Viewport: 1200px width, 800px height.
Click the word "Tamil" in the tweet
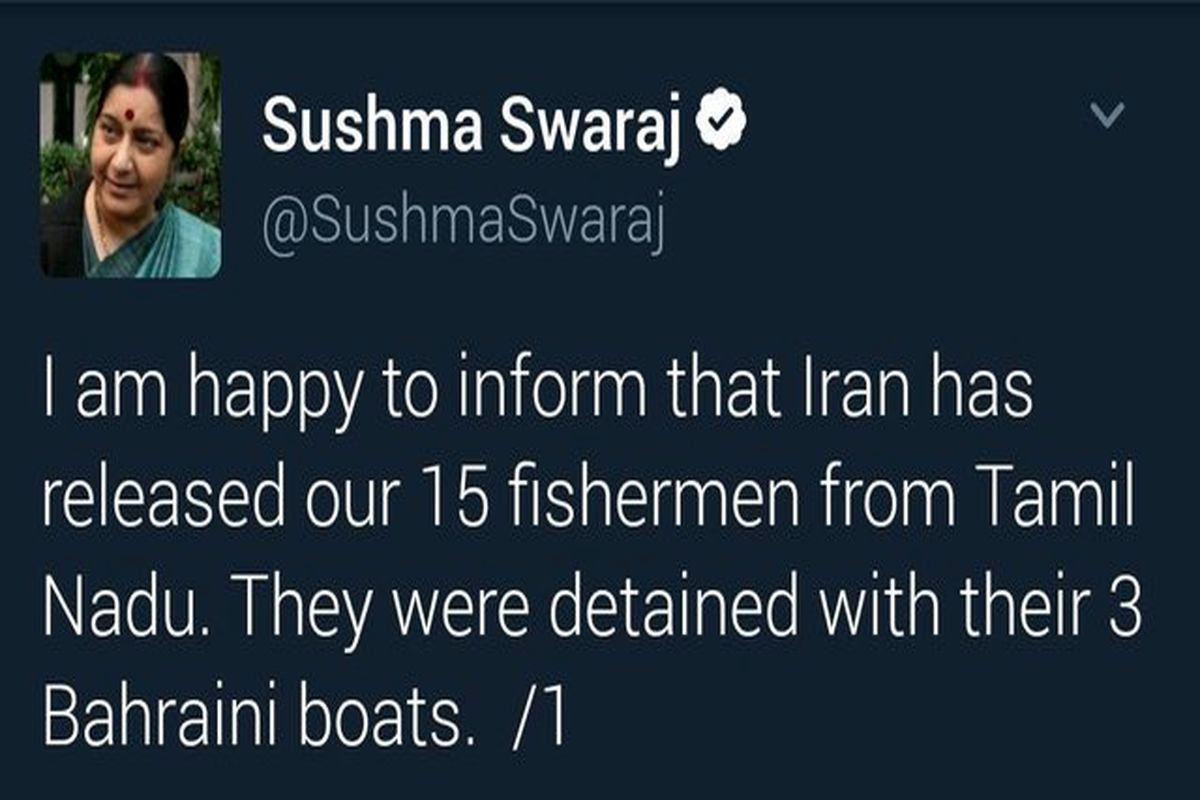[1066, 501]
